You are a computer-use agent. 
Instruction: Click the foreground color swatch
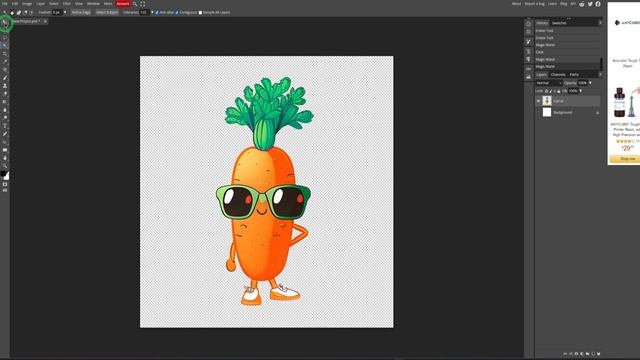(3, 173)
